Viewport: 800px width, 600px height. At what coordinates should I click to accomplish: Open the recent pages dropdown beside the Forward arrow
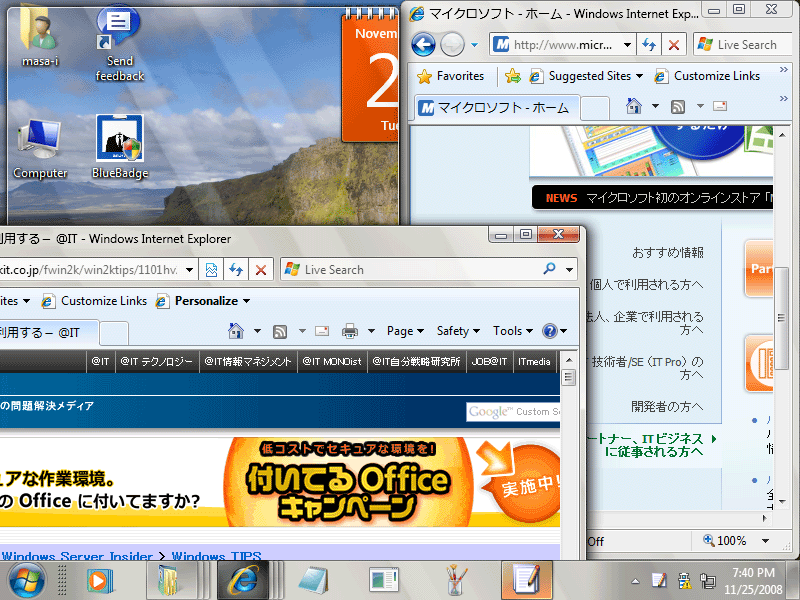click(x=474, y=45)
